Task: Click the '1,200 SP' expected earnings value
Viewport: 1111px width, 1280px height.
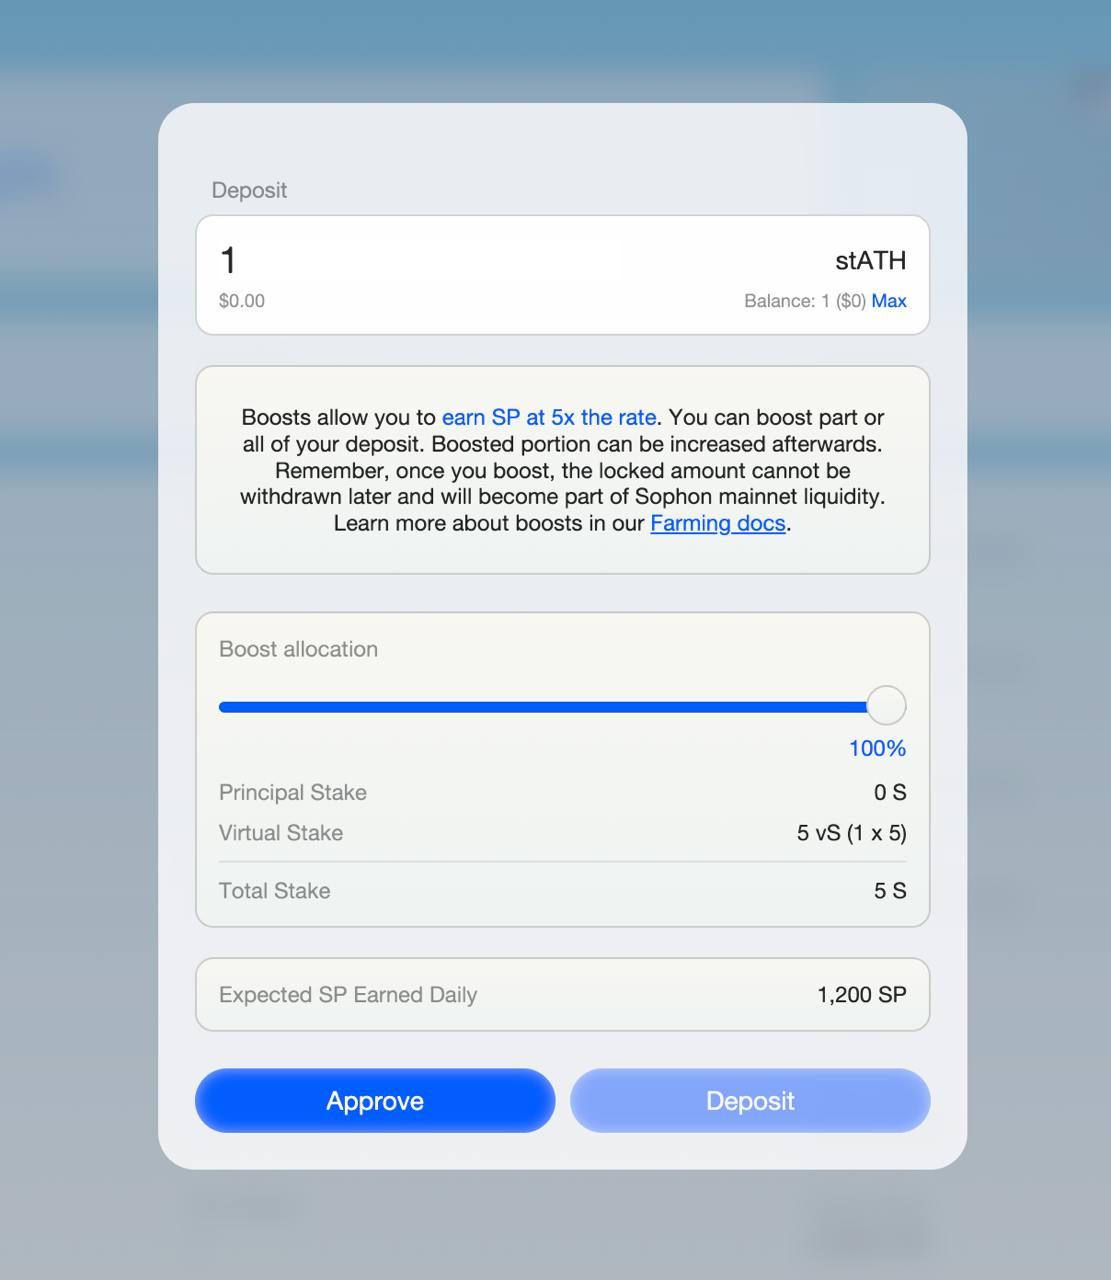Action: tap(861, 995)
